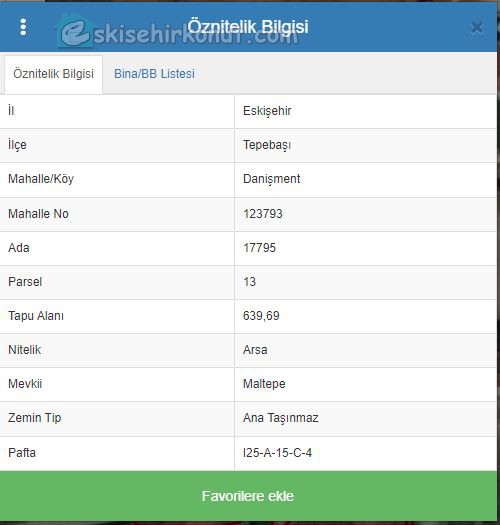
Task: Click the Parsel value 13
Action: [x=249, y=282]
